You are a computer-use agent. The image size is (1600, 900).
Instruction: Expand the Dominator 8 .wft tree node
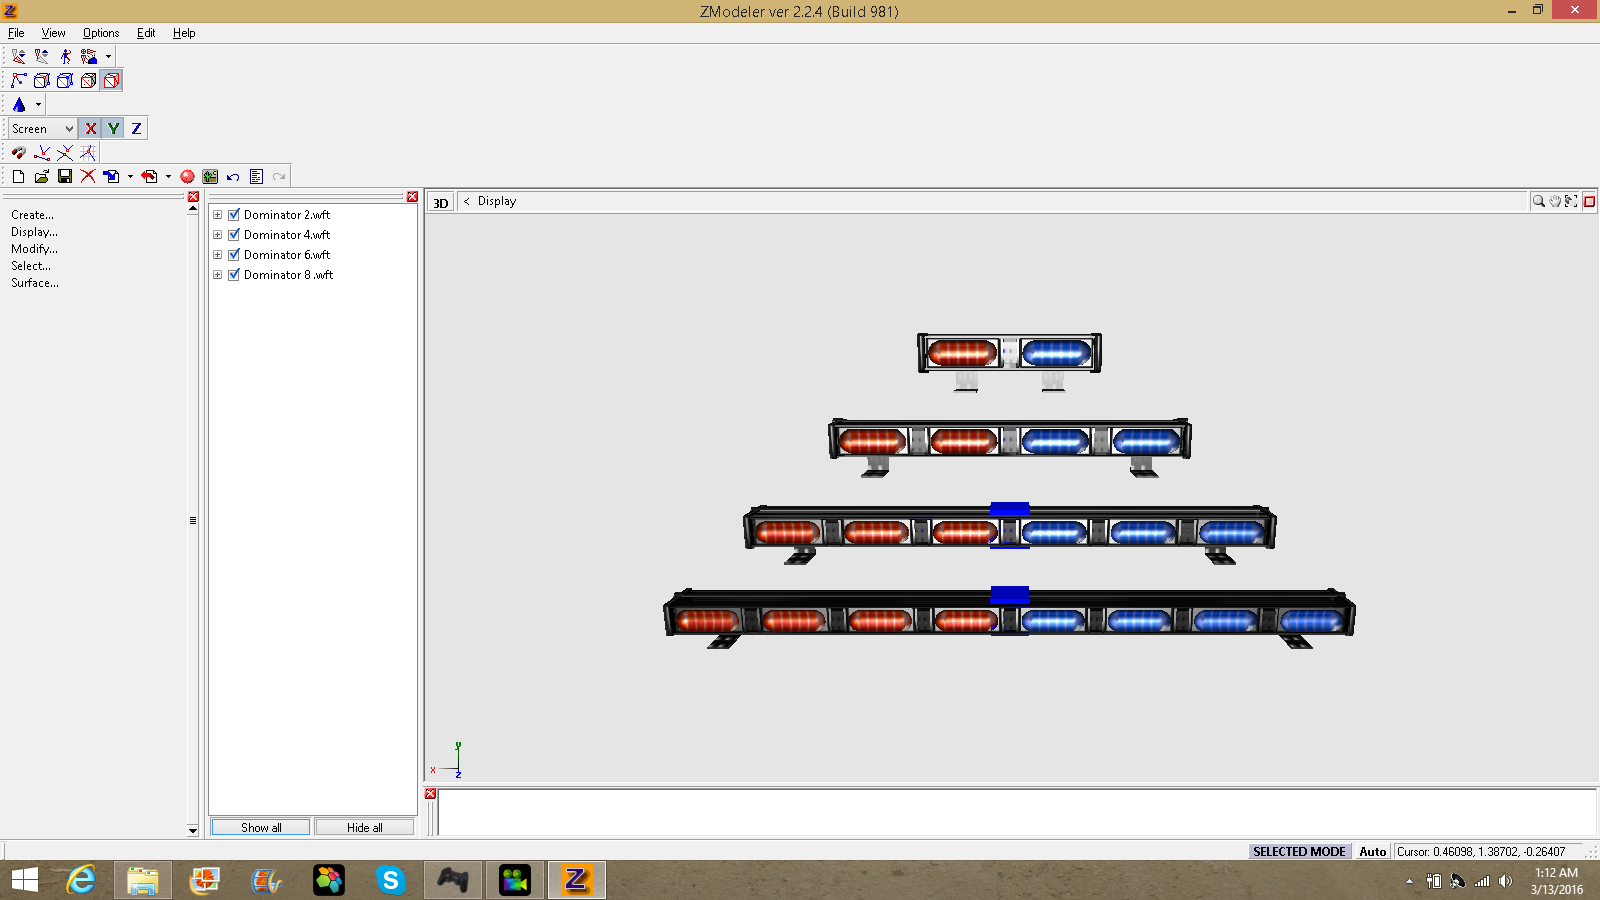coord(217,274)
